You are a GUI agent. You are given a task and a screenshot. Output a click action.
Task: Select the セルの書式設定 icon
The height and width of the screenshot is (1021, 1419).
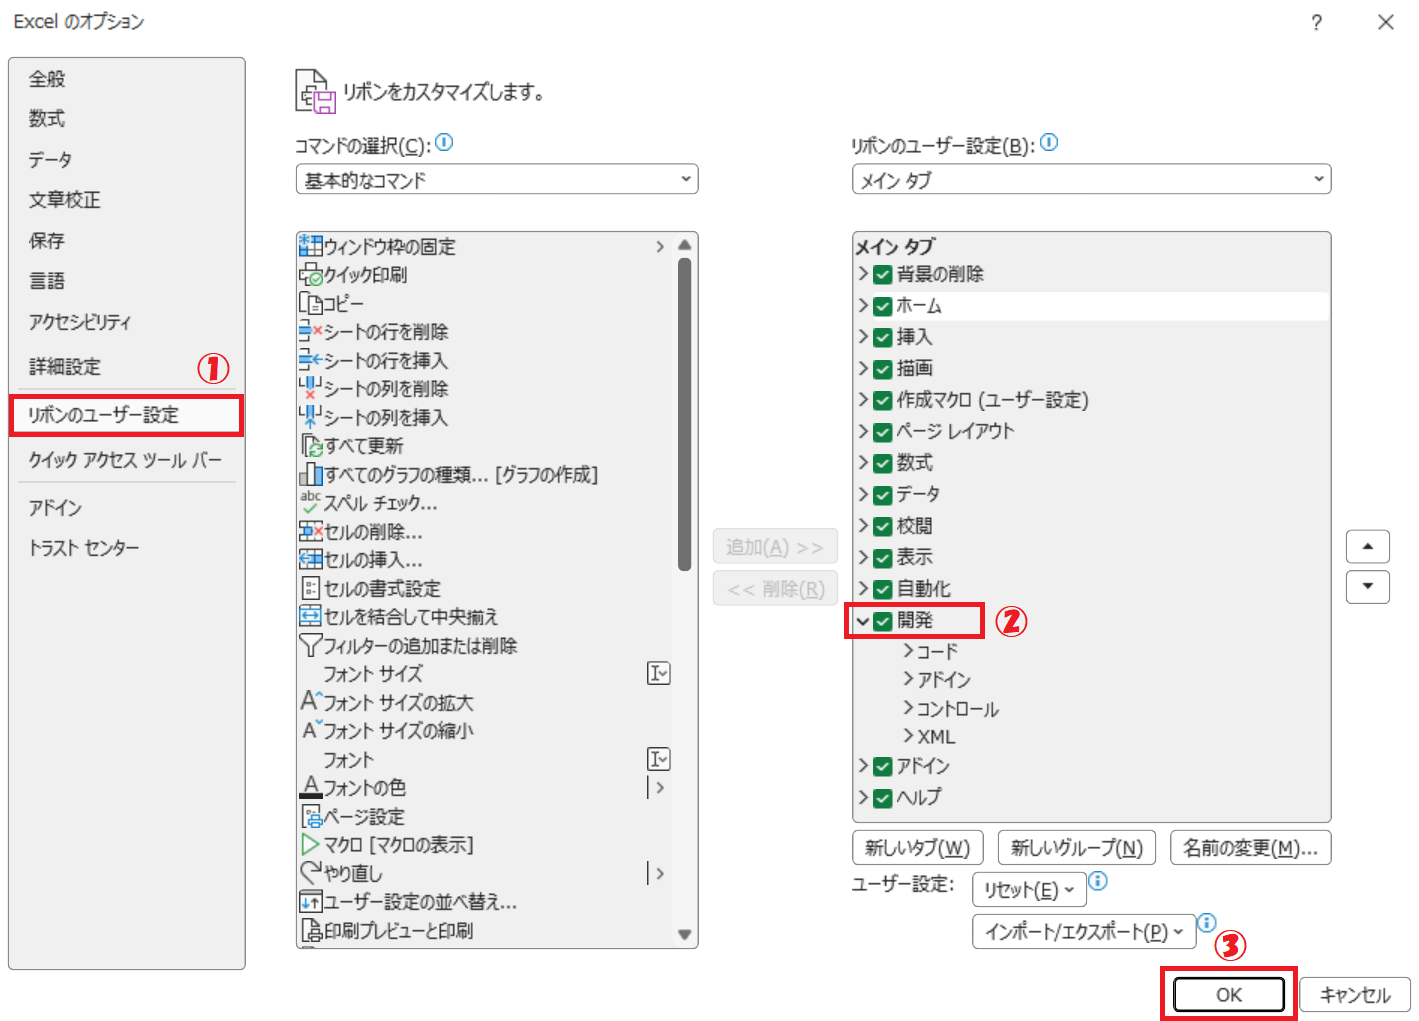(x=311, y=588)
